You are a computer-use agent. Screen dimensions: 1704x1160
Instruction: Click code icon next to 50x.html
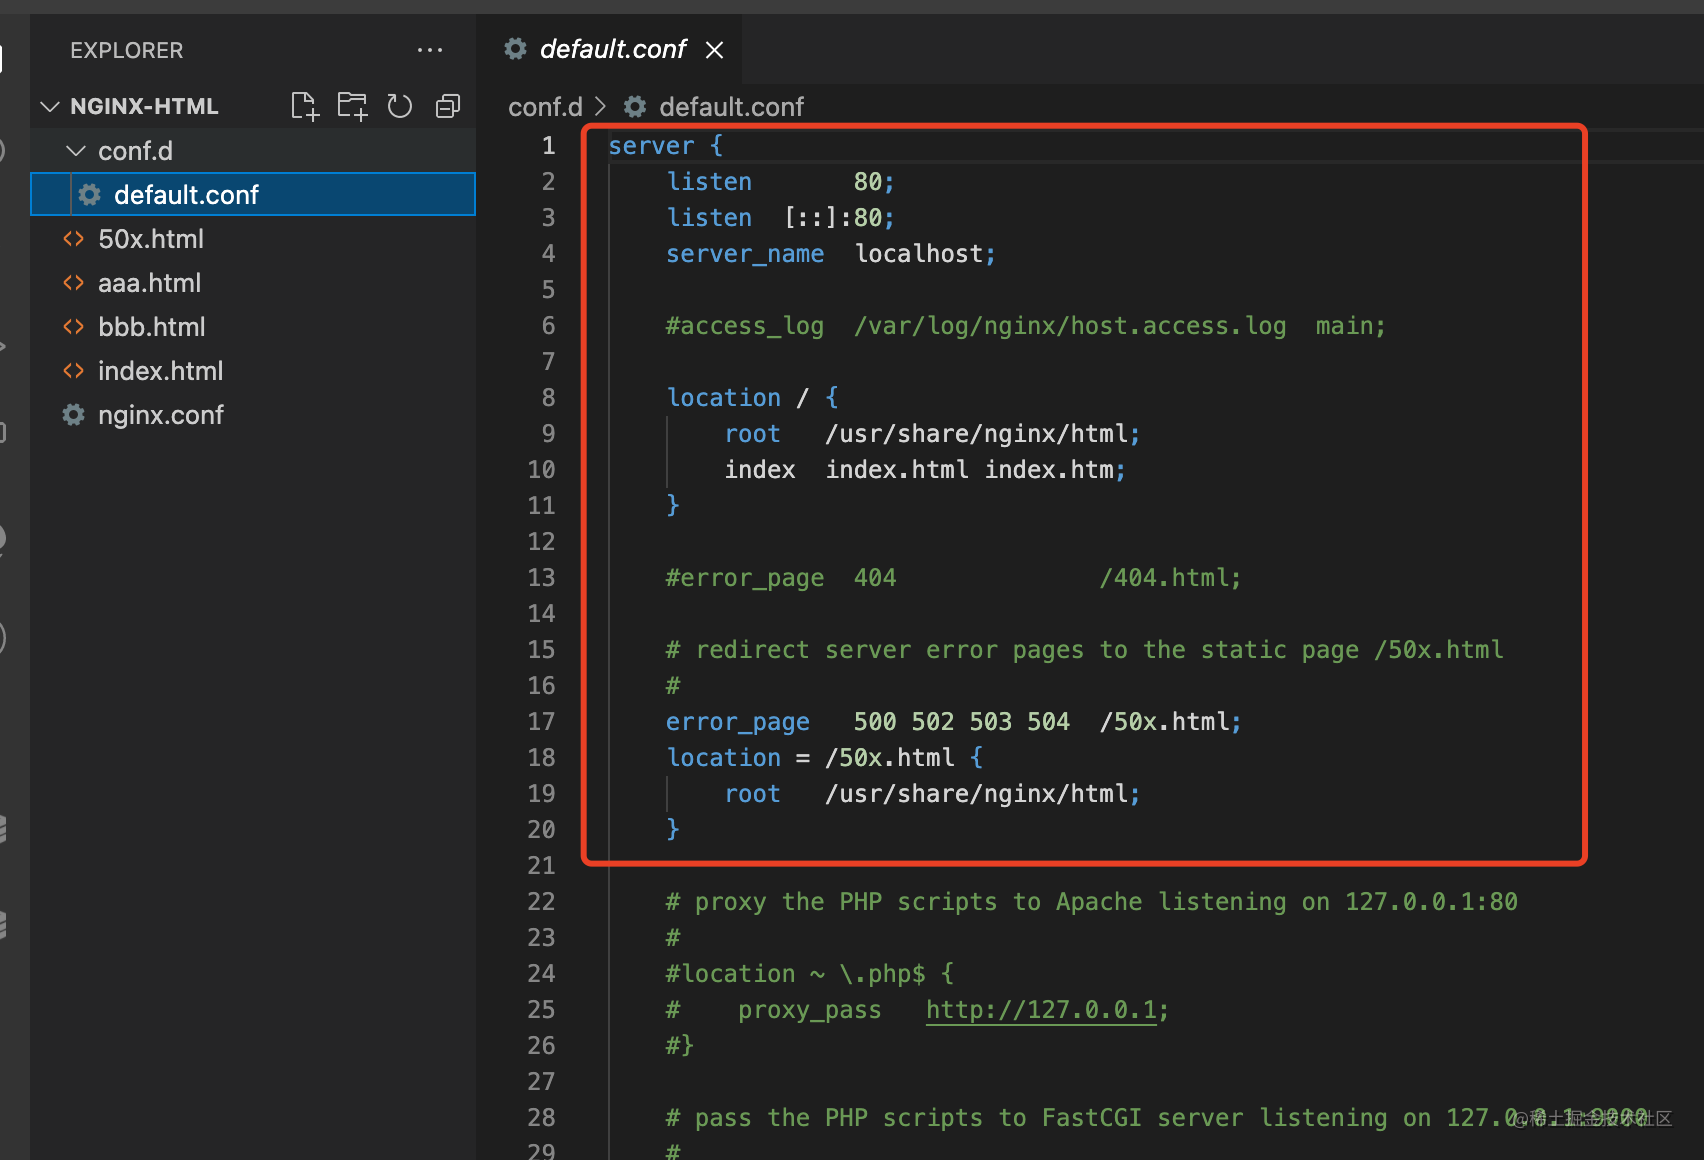74,239
